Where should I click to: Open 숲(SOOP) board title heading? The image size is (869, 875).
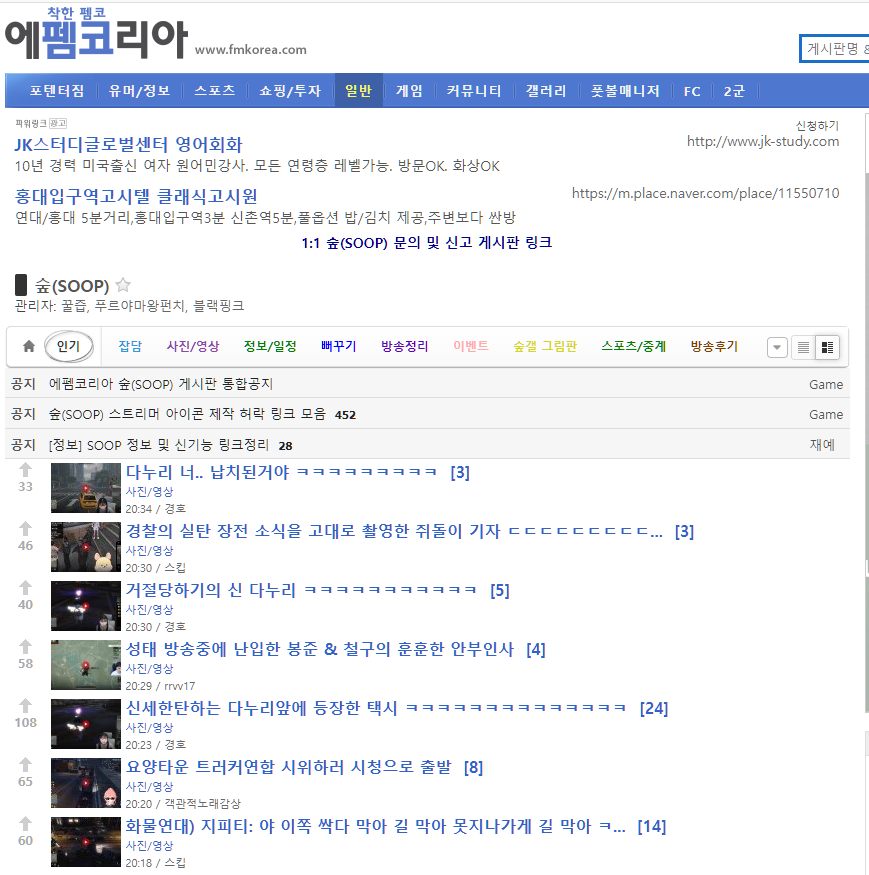72,286
